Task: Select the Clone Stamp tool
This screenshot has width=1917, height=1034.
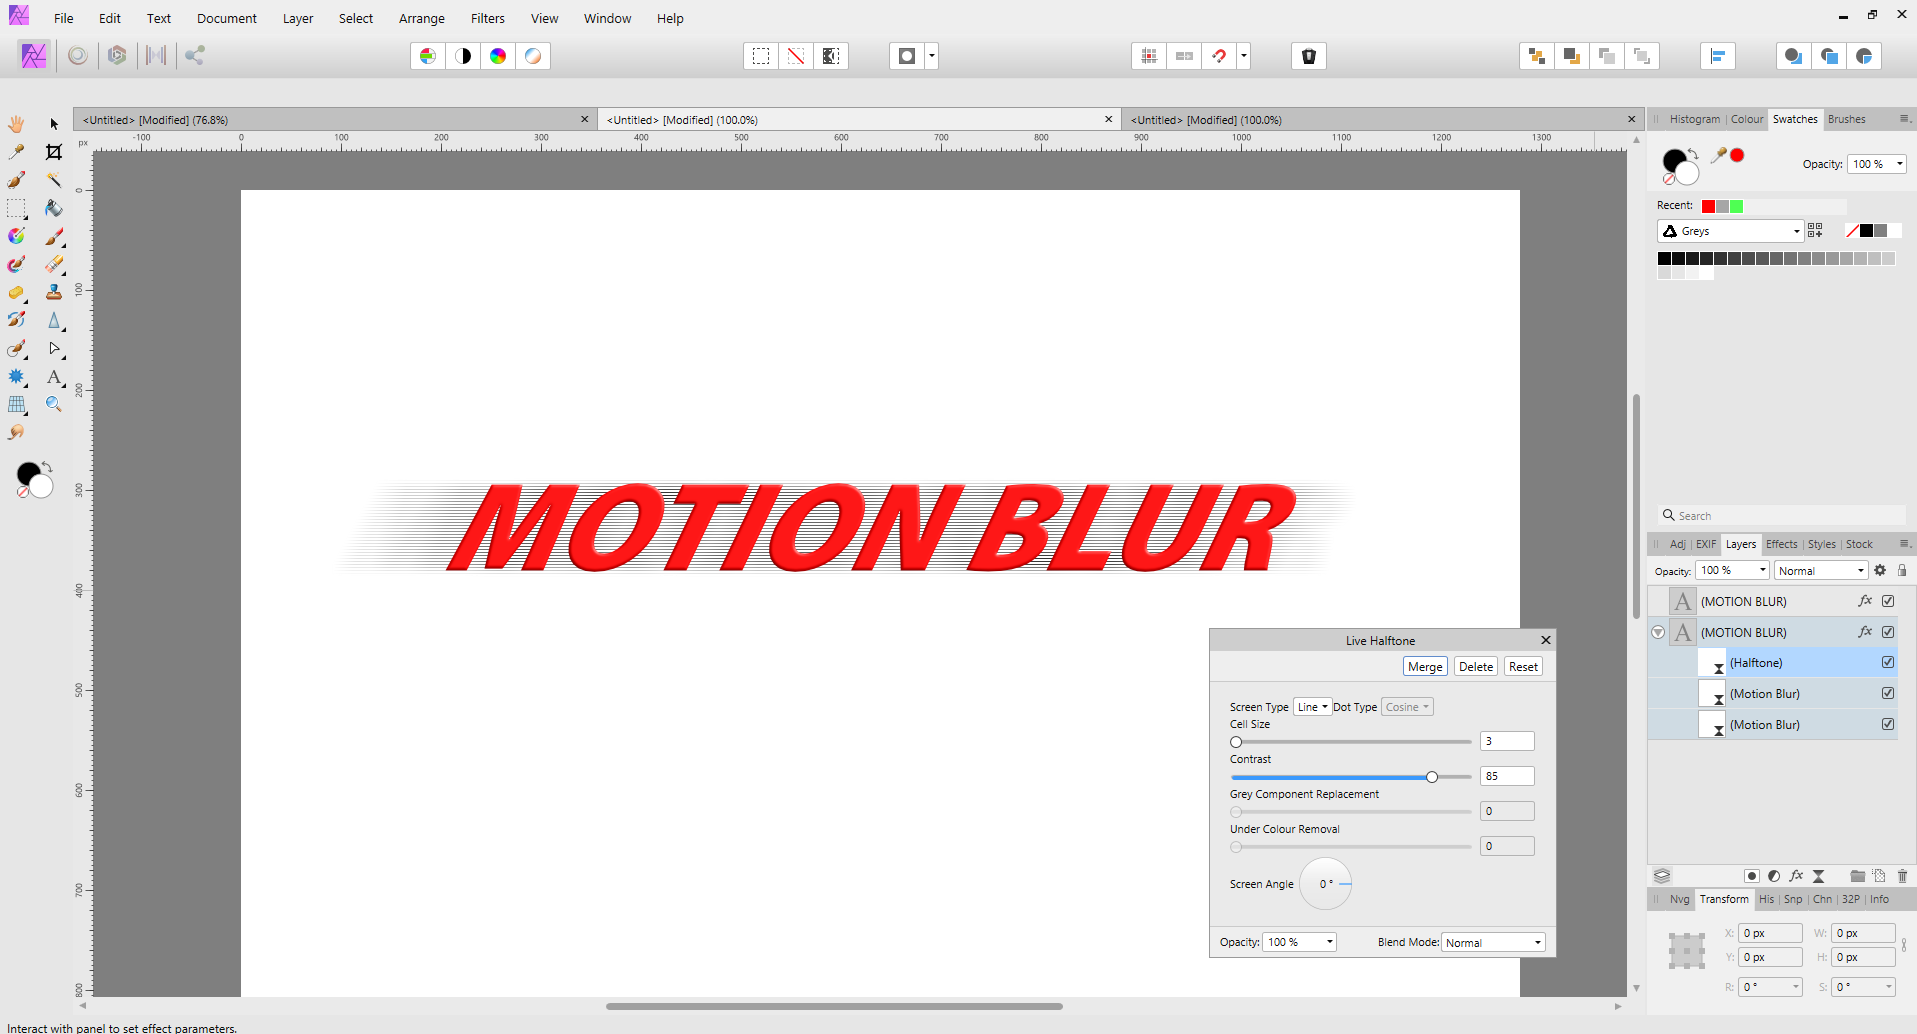Action: coord(54,292)
